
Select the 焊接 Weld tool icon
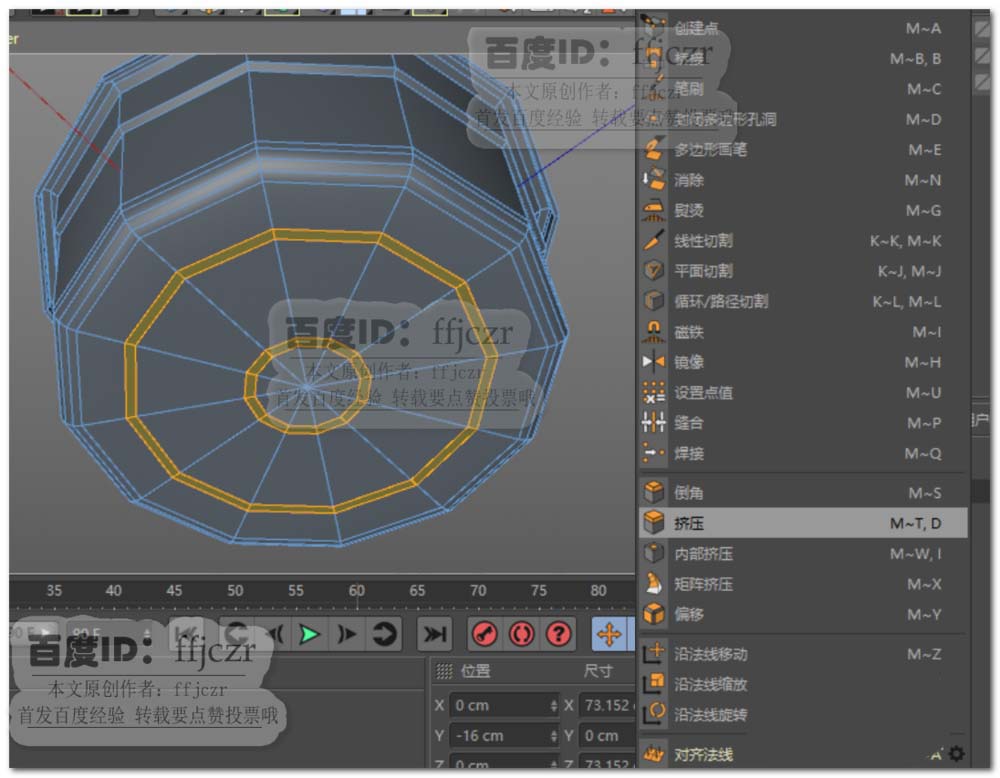click(x=654, y=453)
